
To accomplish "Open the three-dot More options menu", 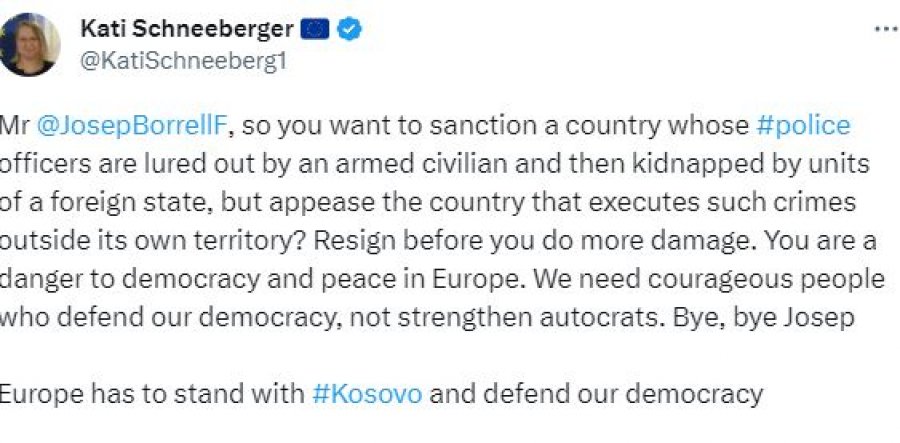I will coord(884,29).
